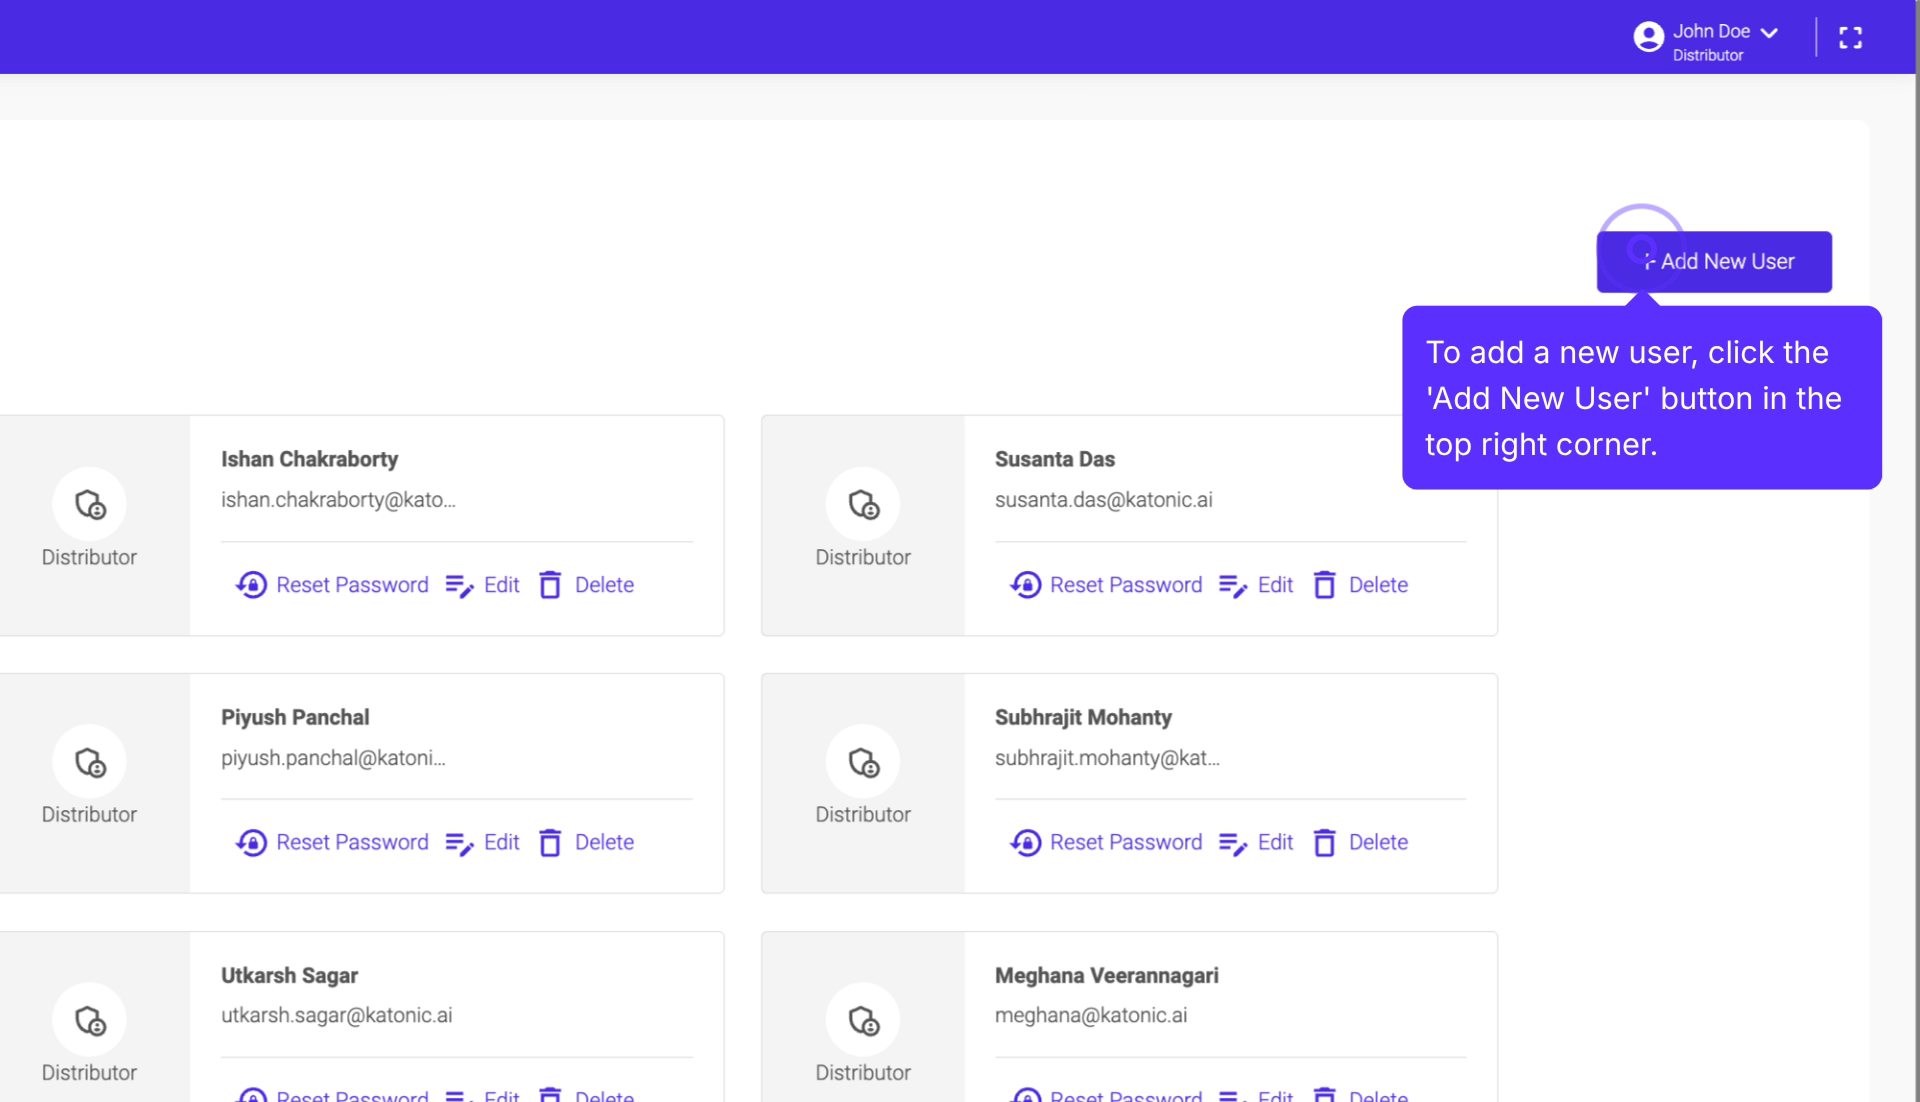Click Reset Password icon for Ishan Chakraborty

250,585
